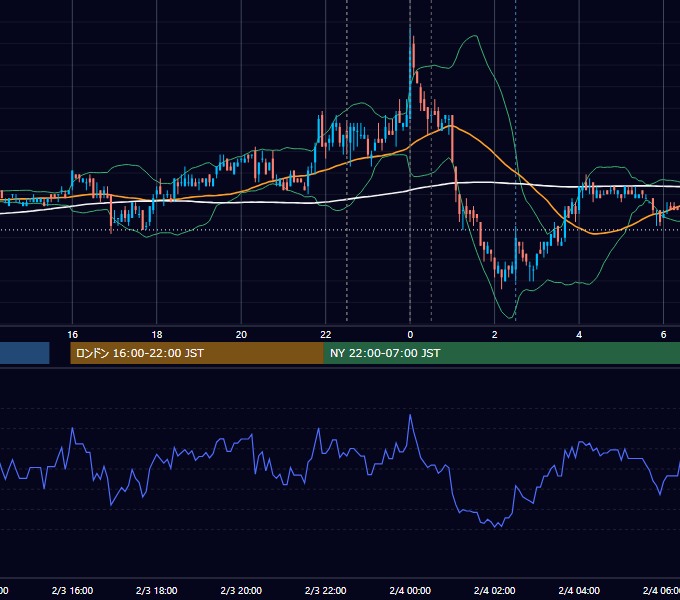680x600 pixels.
Task: Click the oscillator peak at 2/4 00:00
Action: pos(410,415)
